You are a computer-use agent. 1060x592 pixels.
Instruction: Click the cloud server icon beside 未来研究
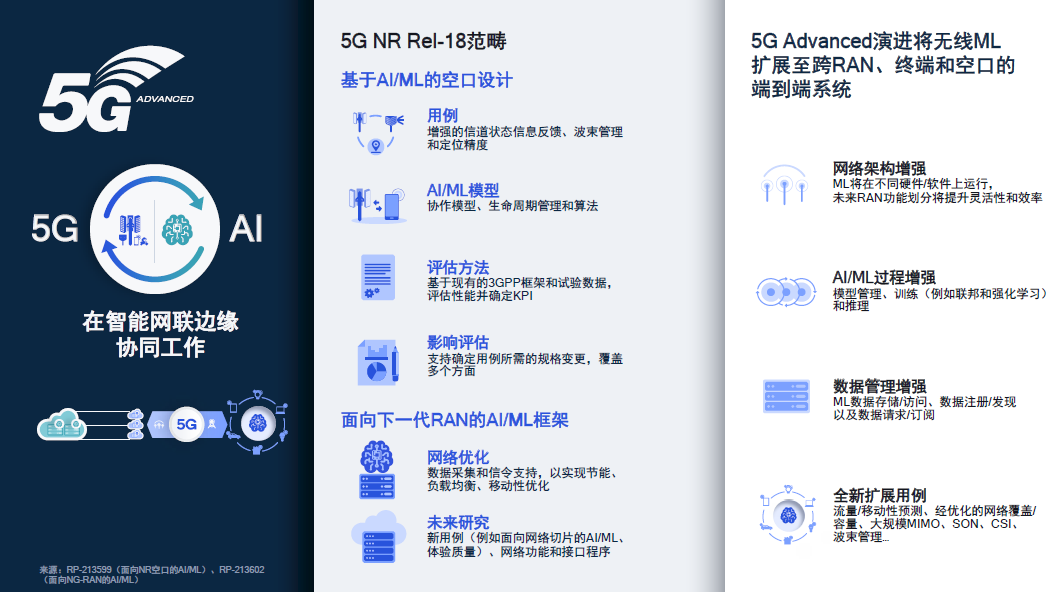click(379, 537)
